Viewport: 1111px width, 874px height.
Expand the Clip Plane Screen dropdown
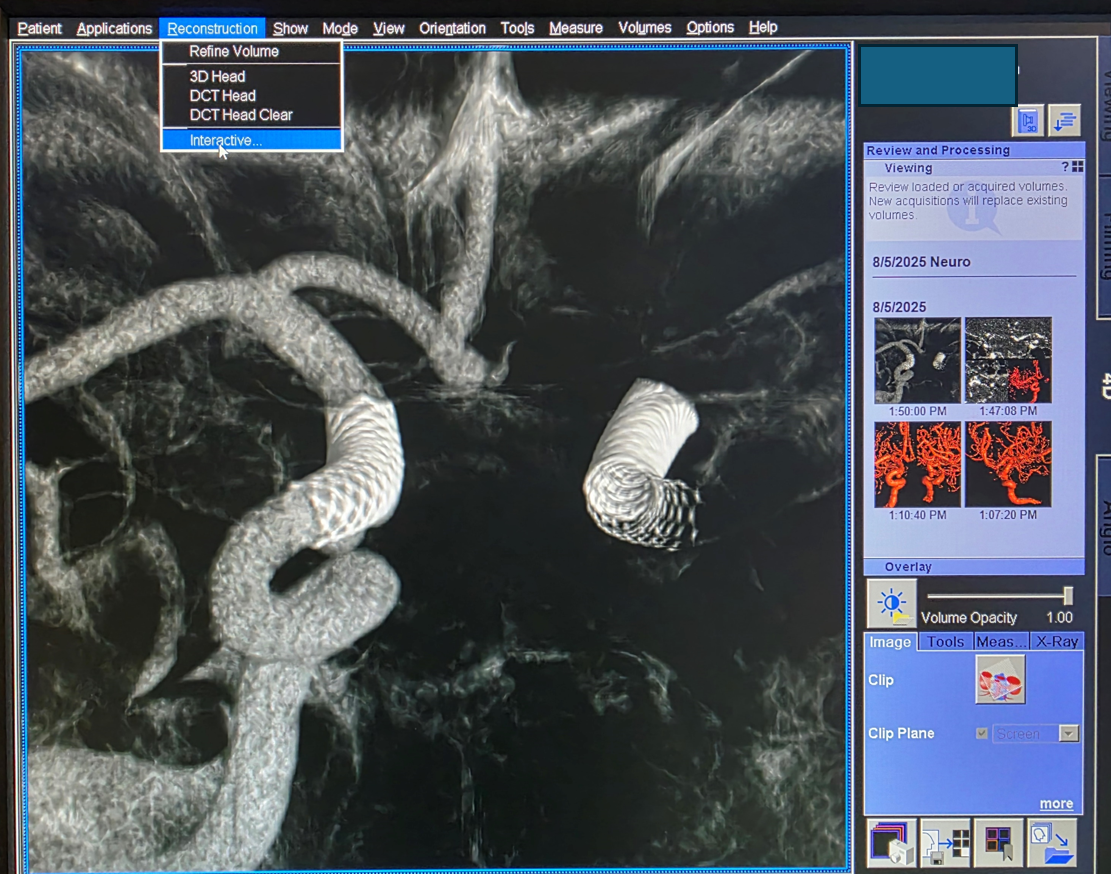[1069, 734]
